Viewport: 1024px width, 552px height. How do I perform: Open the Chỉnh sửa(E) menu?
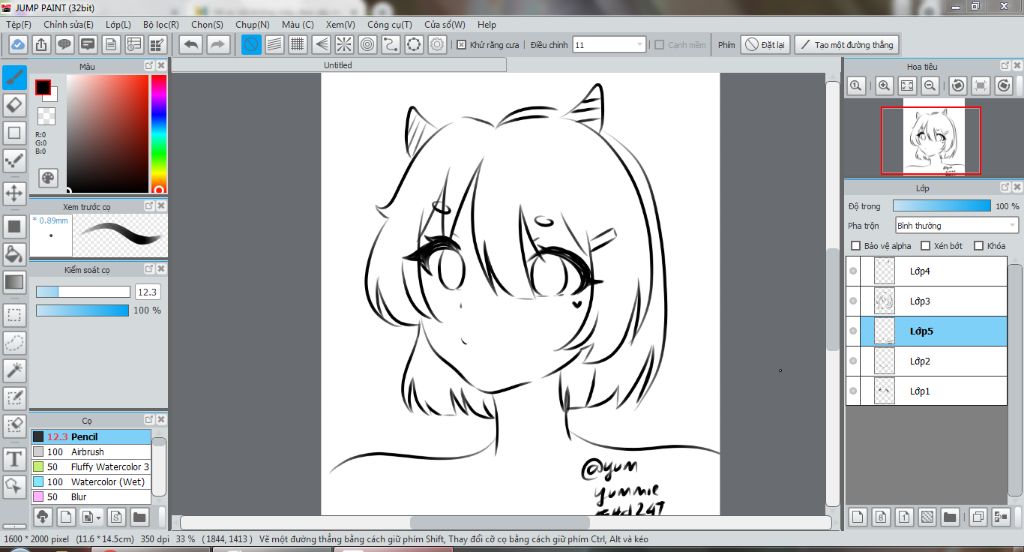(x=69, y=24)
